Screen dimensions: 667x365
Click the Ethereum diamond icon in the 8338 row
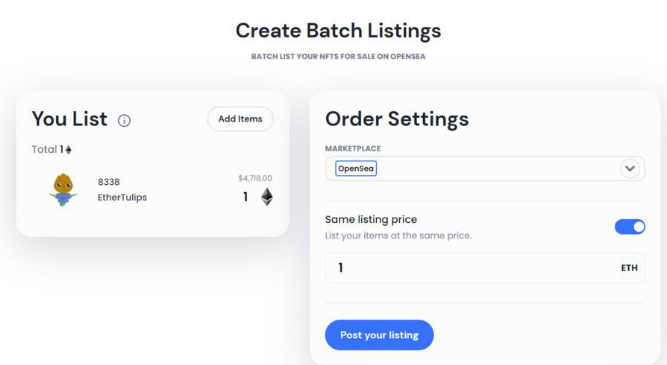[267, 197]
